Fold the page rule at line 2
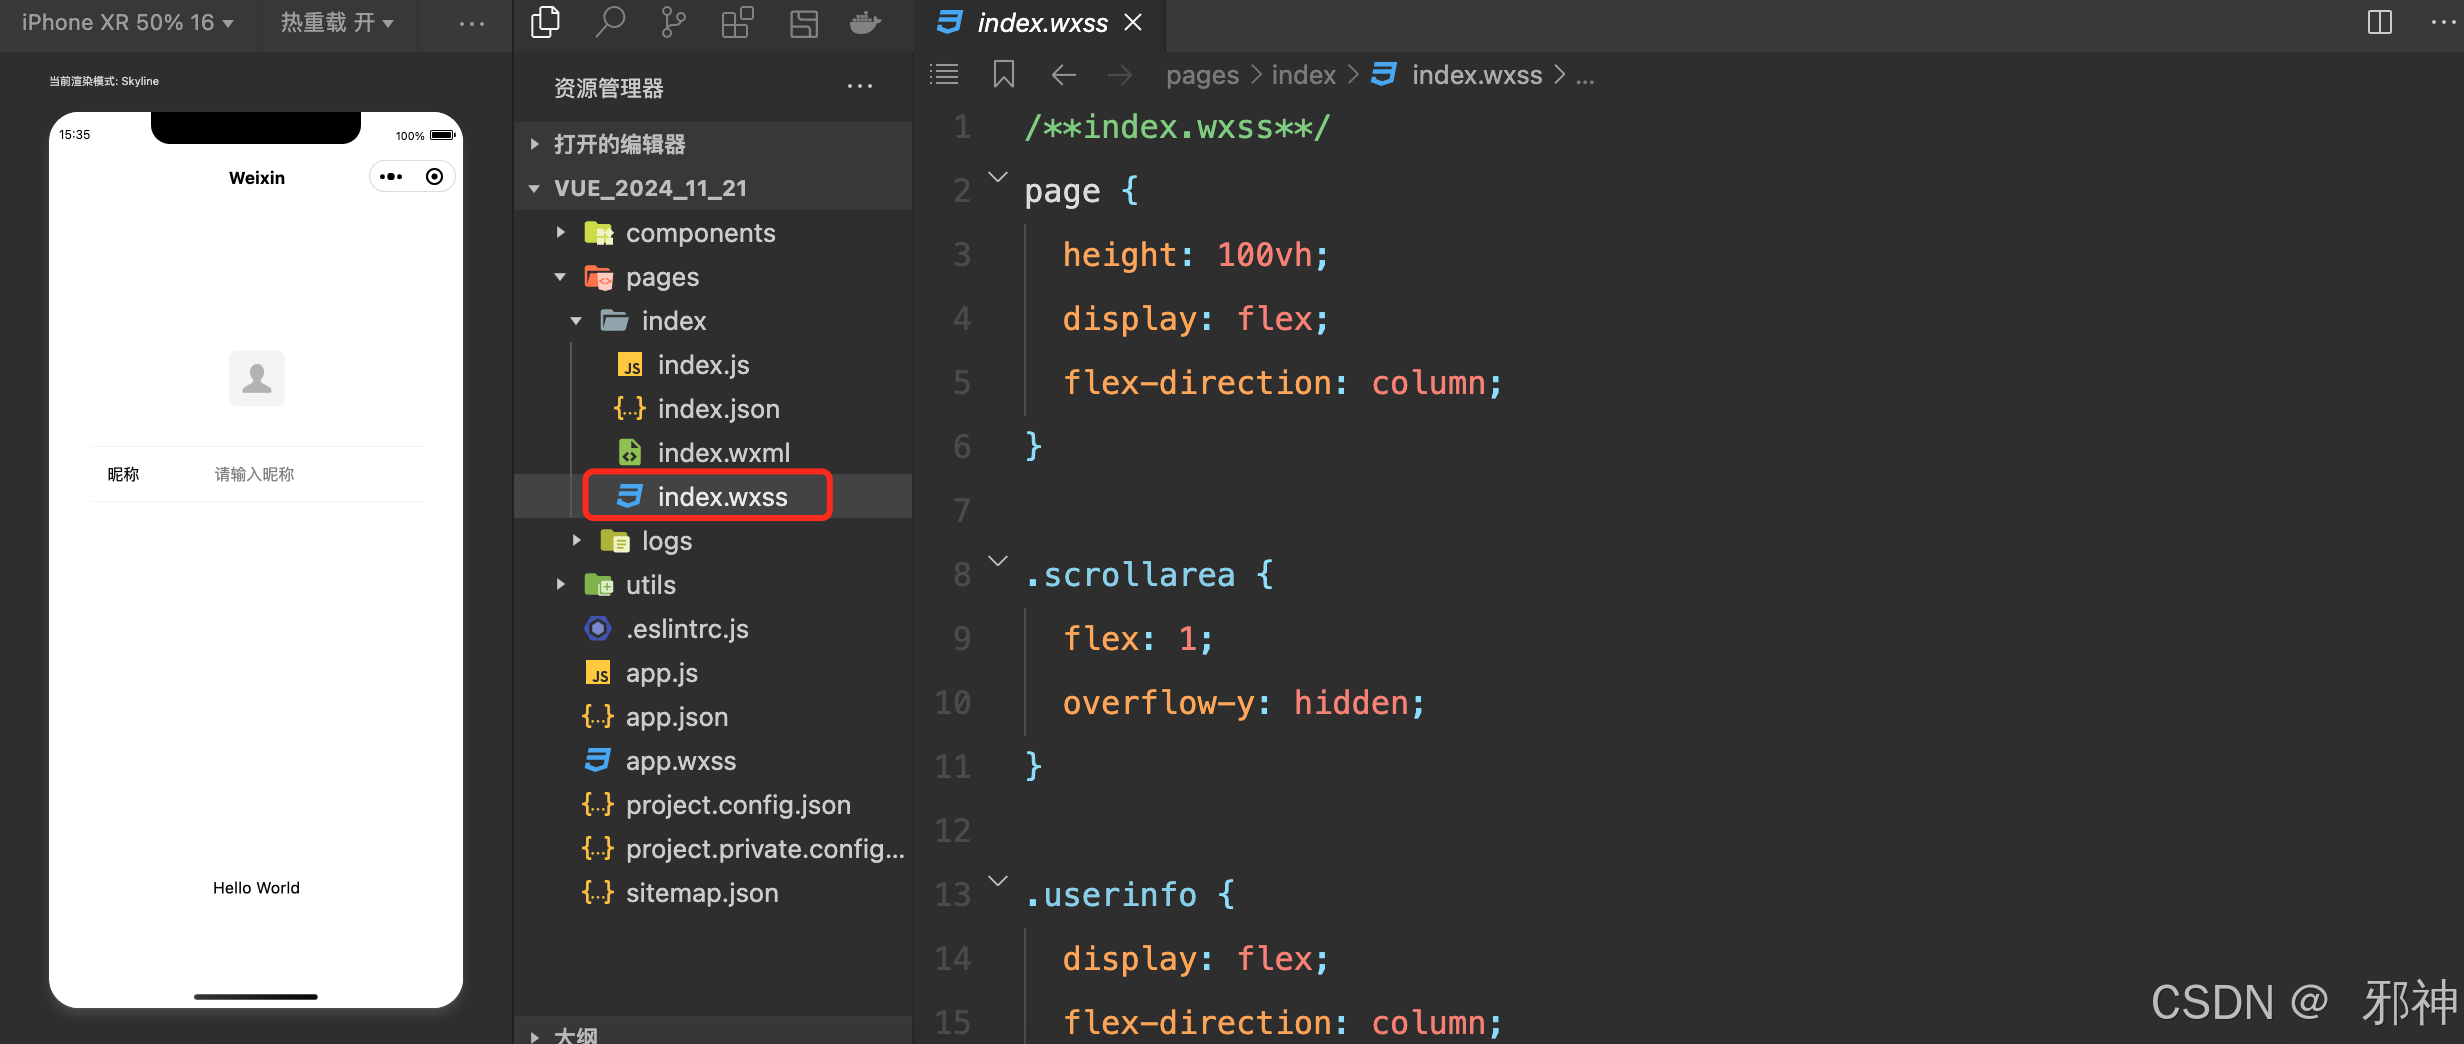Image resolution: width=2464 pixels, height=1044 pixels. [997, 177]
